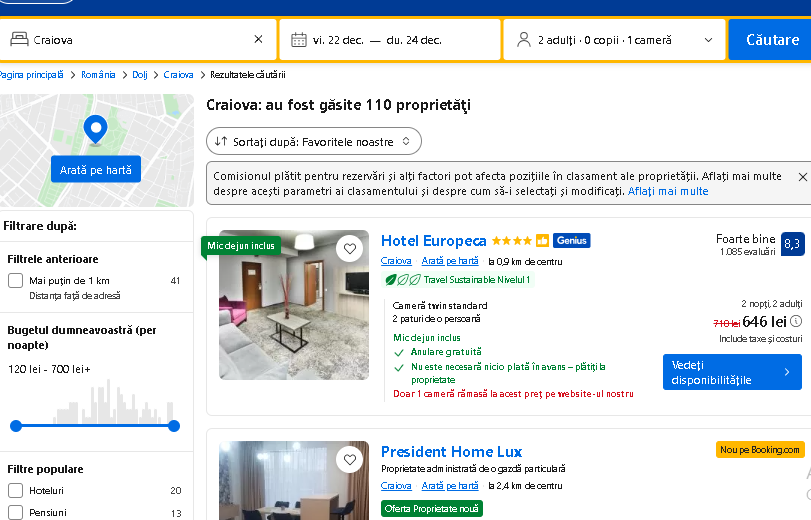Click the budget histogram chart
The height and width of the screenshot is (520, 811).
coord(113,402)
